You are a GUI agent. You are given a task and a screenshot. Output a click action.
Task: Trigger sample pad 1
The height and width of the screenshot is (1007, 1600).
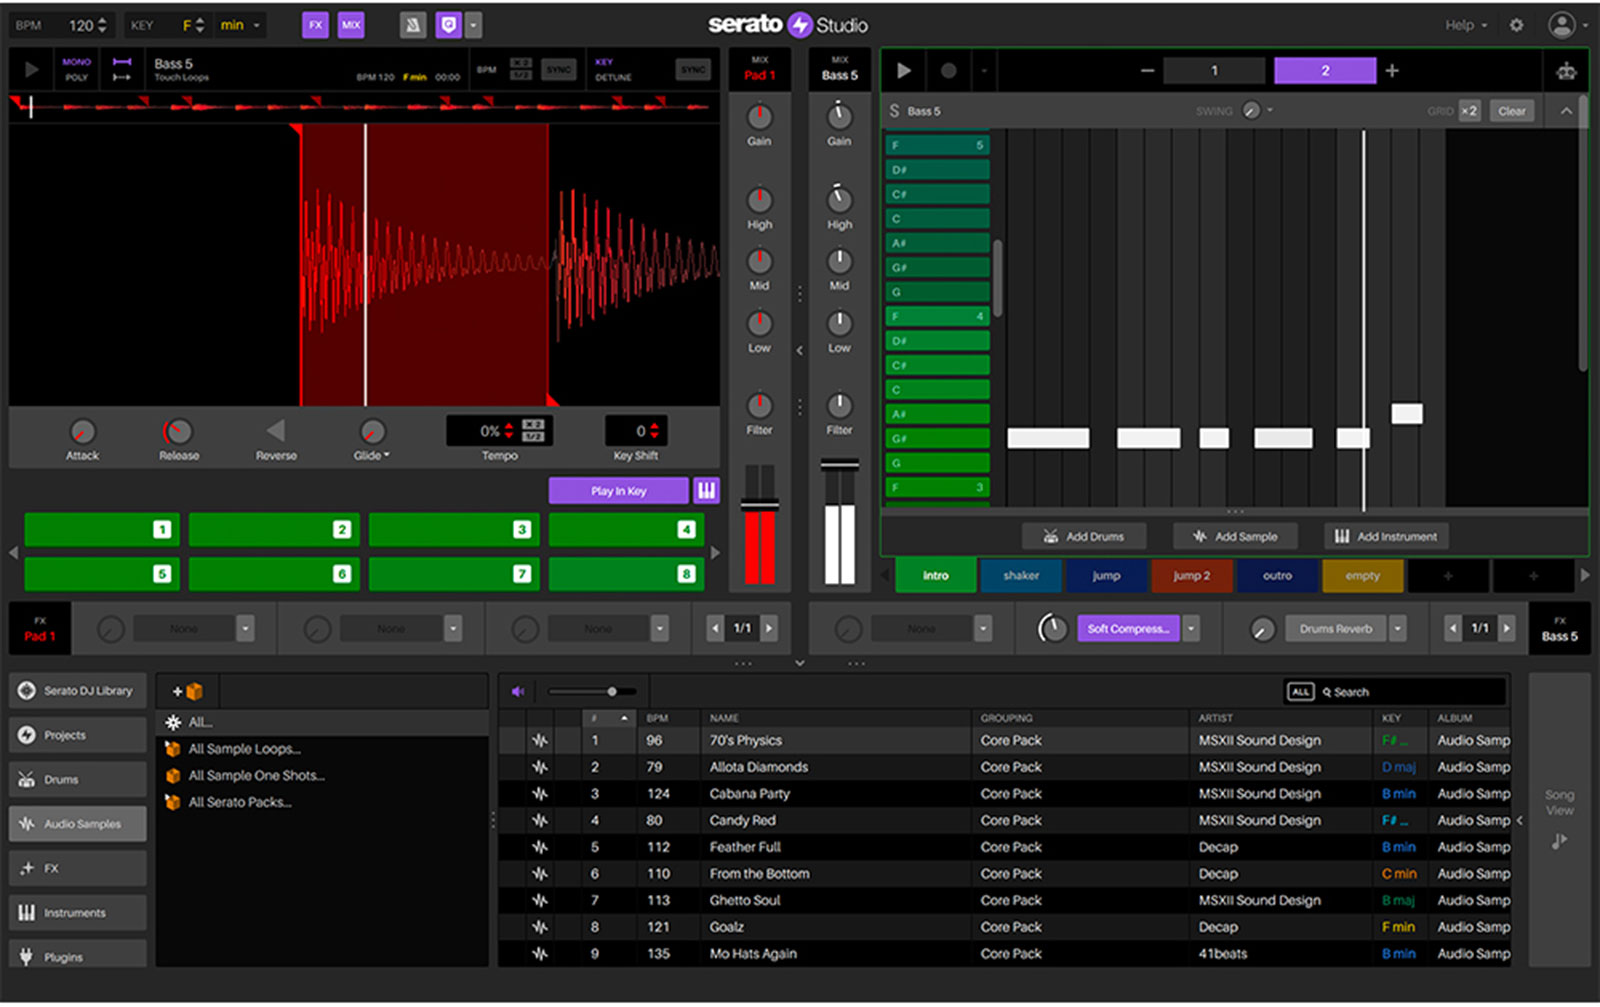click(101, 530)
